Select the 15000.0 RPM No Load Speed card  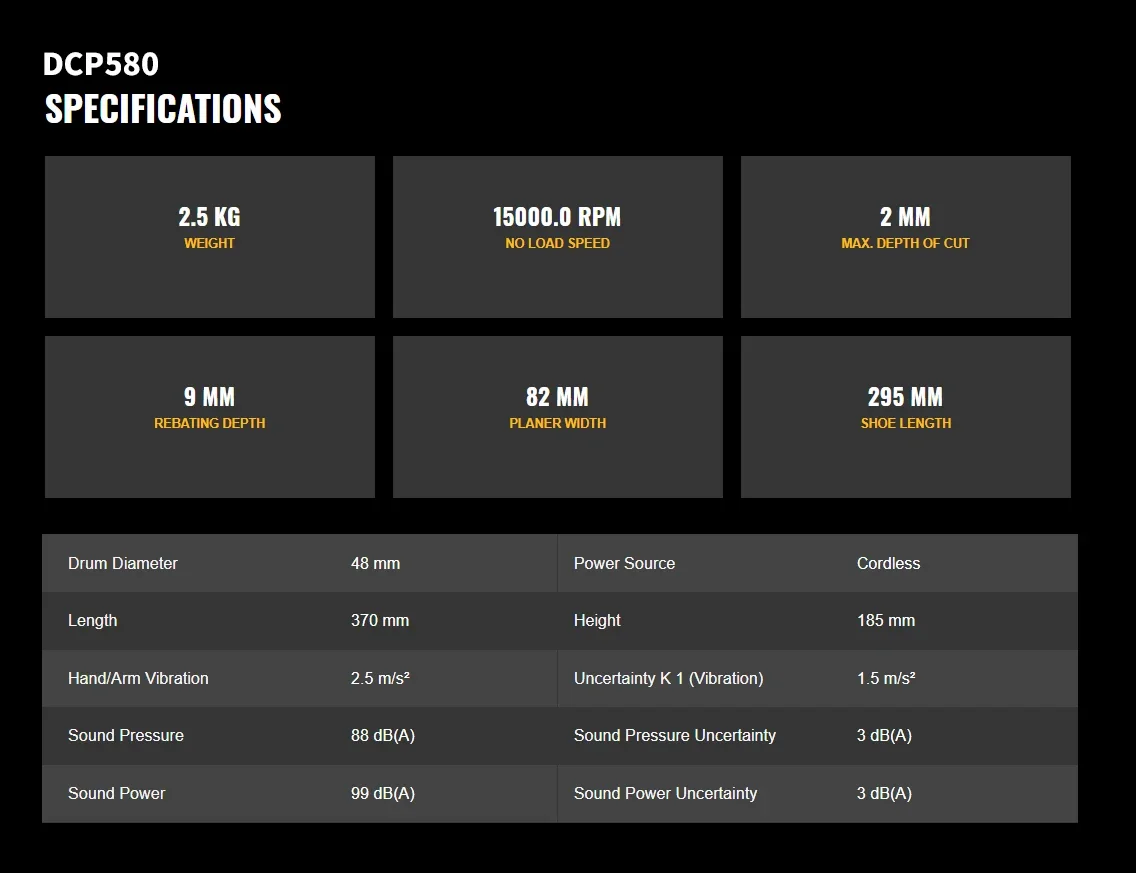(558, 237)
